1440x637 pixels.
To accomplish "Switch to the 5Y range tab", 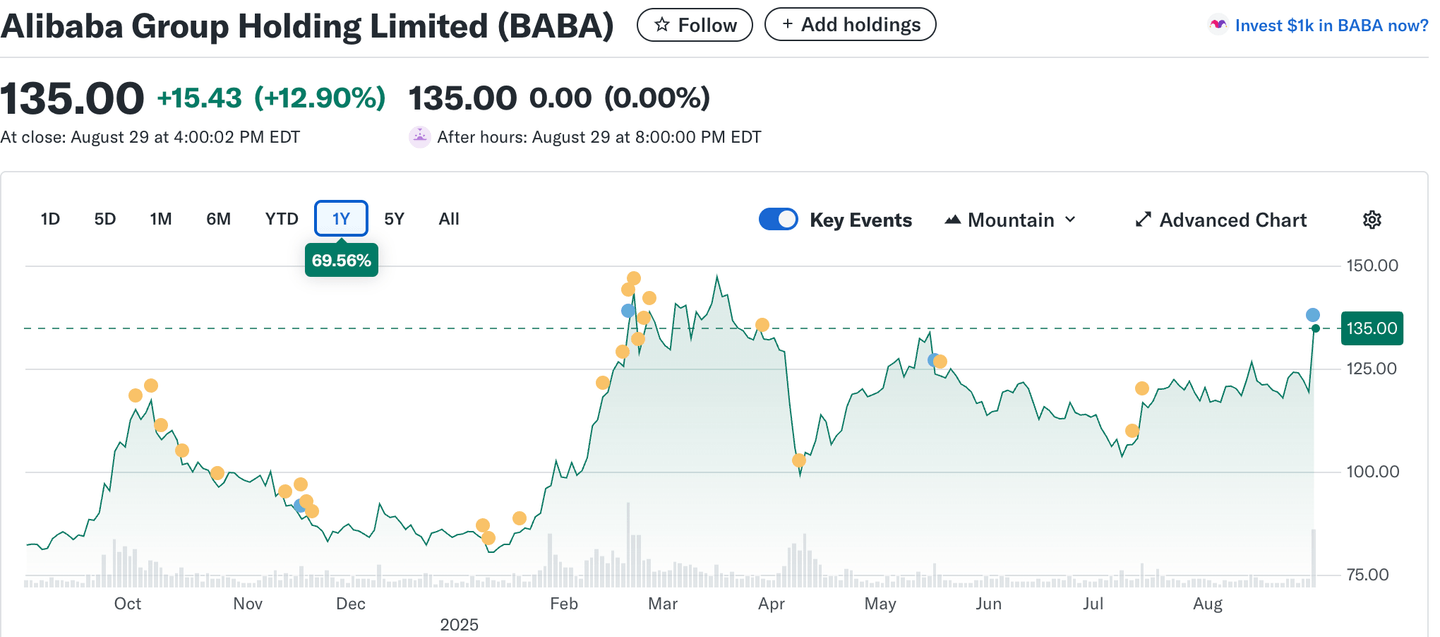I will [394, 219].
